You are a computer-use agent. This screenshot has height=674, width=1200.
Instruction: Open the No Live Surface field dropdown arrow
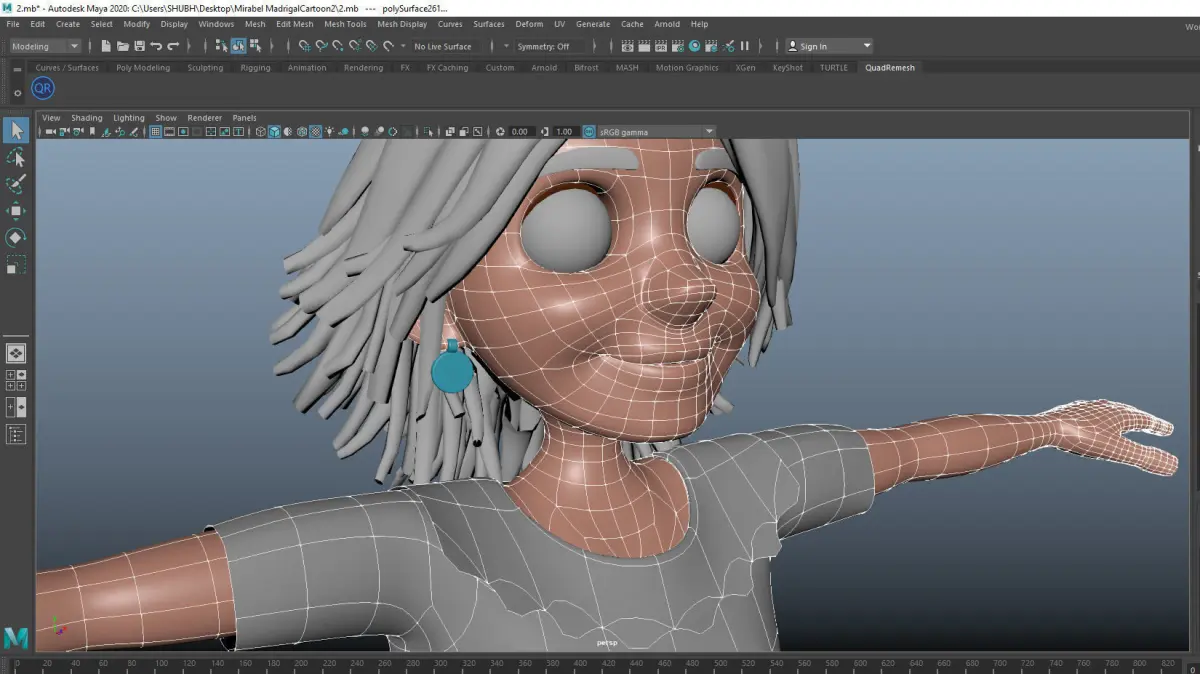pyautogui.click(x=403, y=46)
